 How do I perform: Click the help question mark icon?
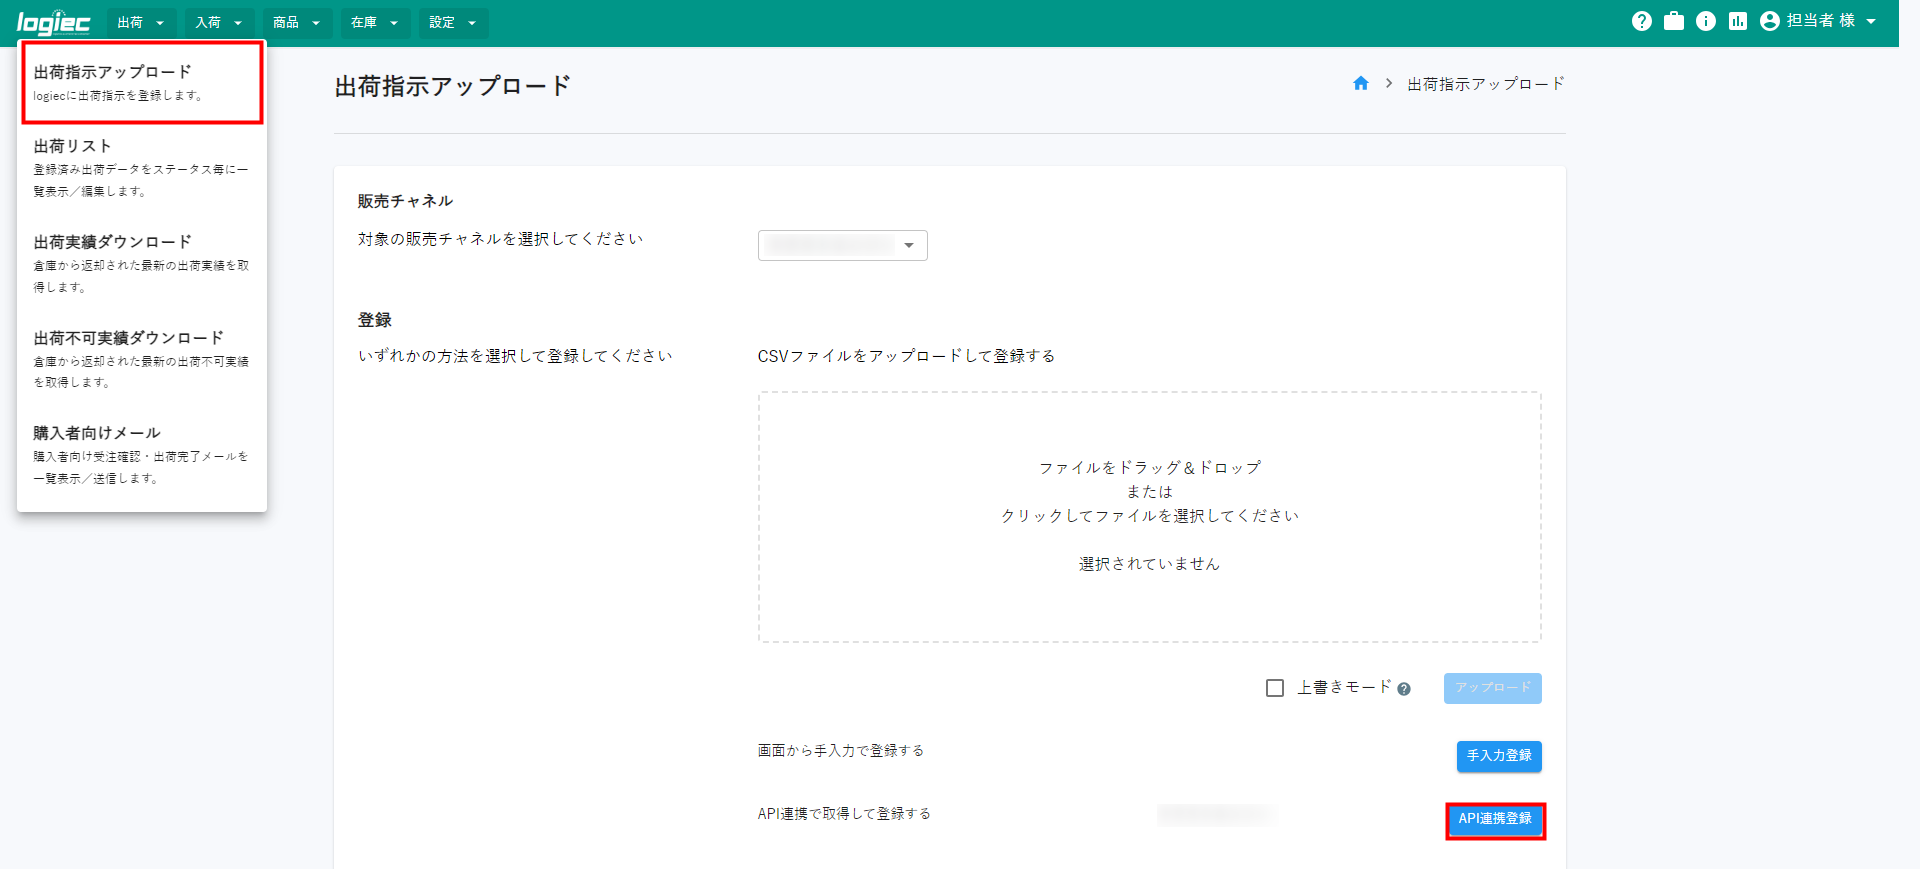1641,21
